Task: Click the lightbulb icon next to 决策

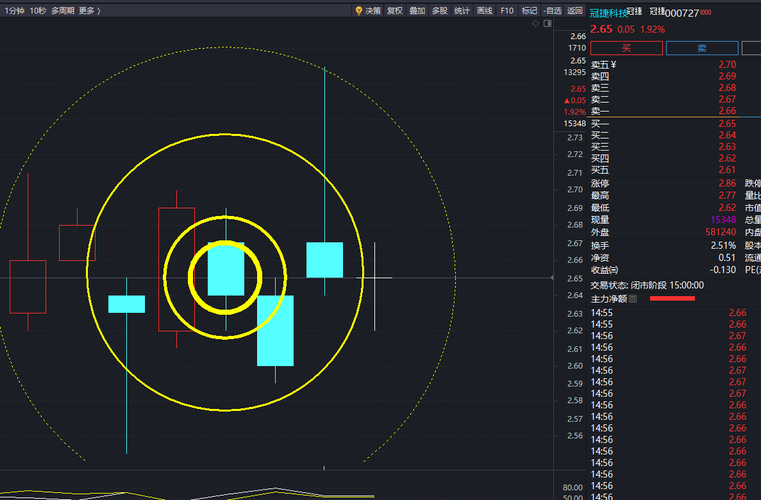Action: tap(359, 11)
